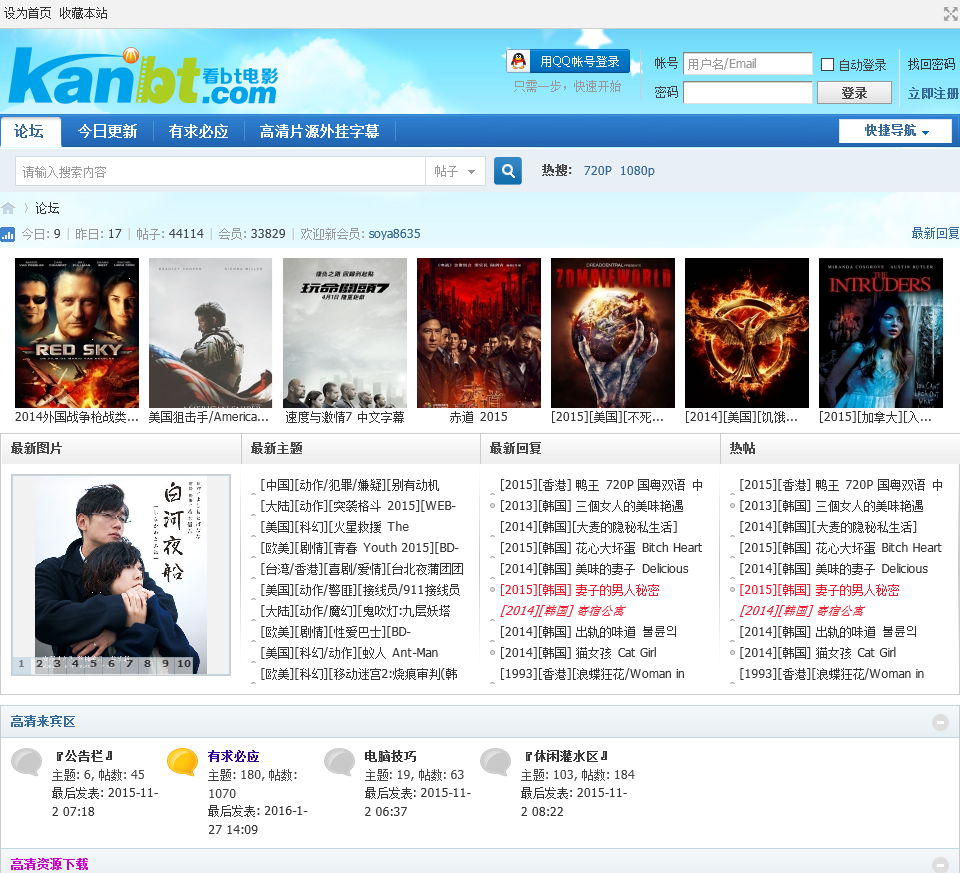
Task: Go to home via breadcrumb house icon
Action: (8, 208)
